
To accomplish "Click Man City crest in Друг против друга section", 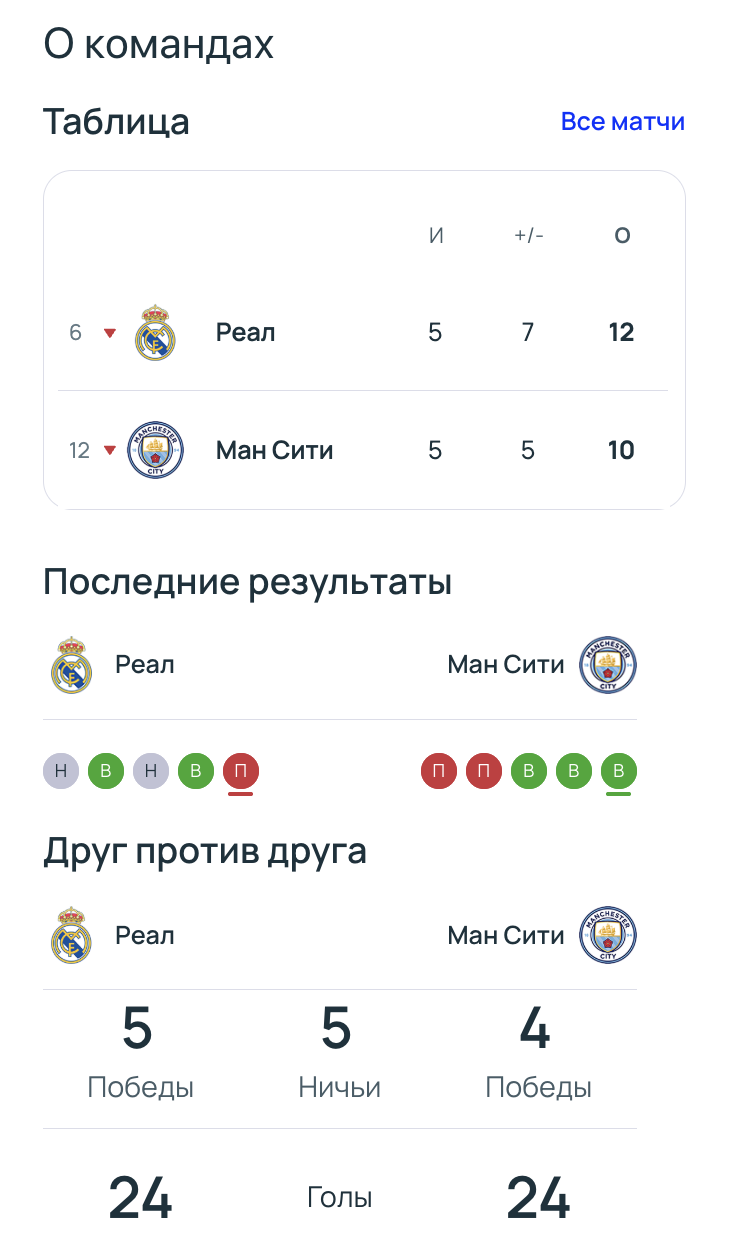I will 608,936.
